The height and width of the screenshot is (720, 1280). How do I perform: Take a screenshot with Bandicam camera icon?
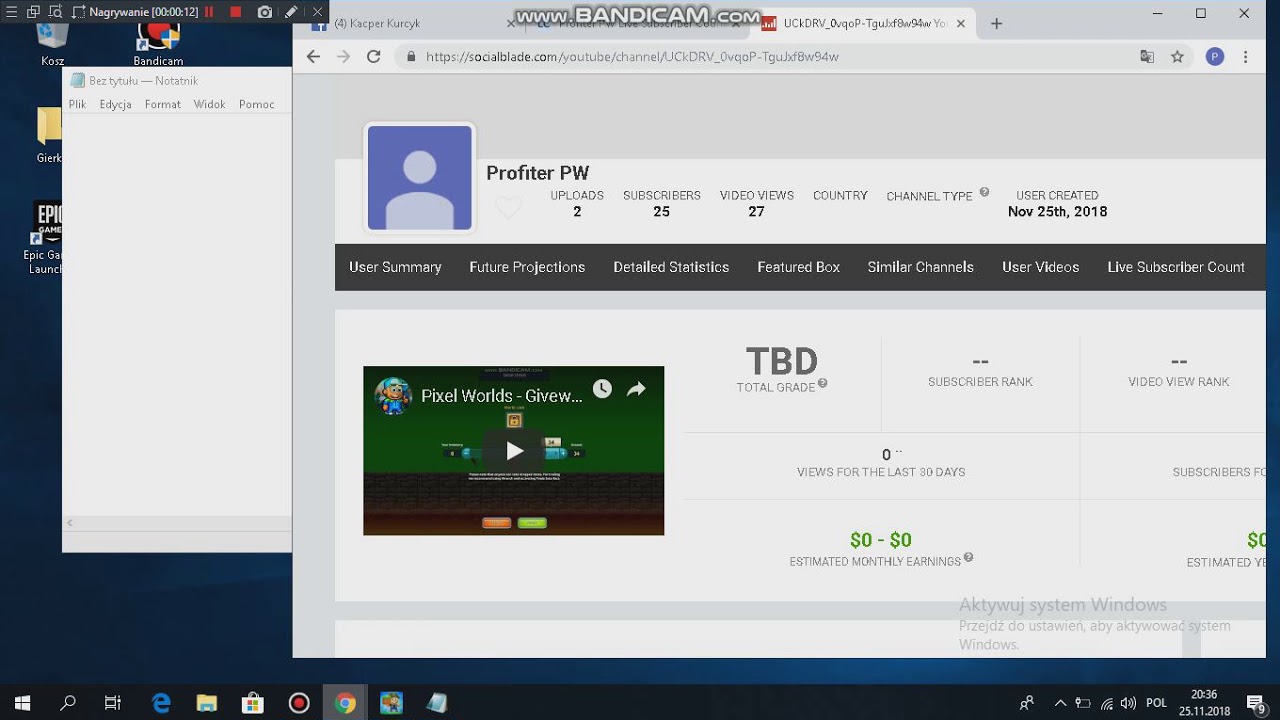pos(264,12)
